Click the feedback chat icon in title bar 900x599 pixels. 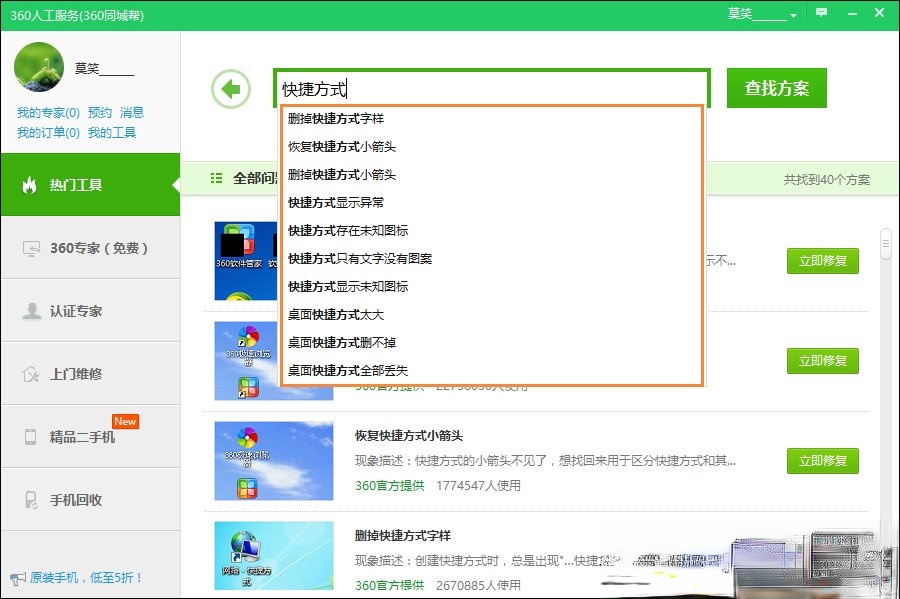click(821, 13)
